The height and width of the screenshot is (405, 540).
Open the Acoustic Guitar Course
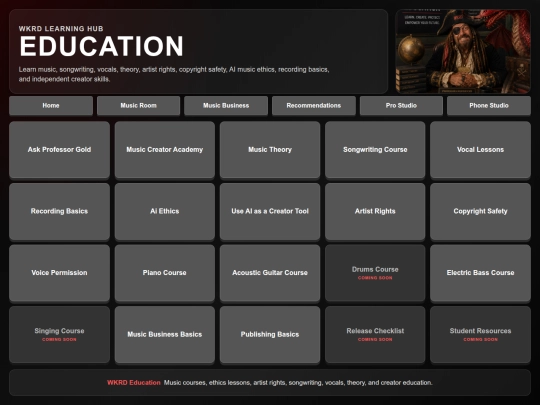270,273
